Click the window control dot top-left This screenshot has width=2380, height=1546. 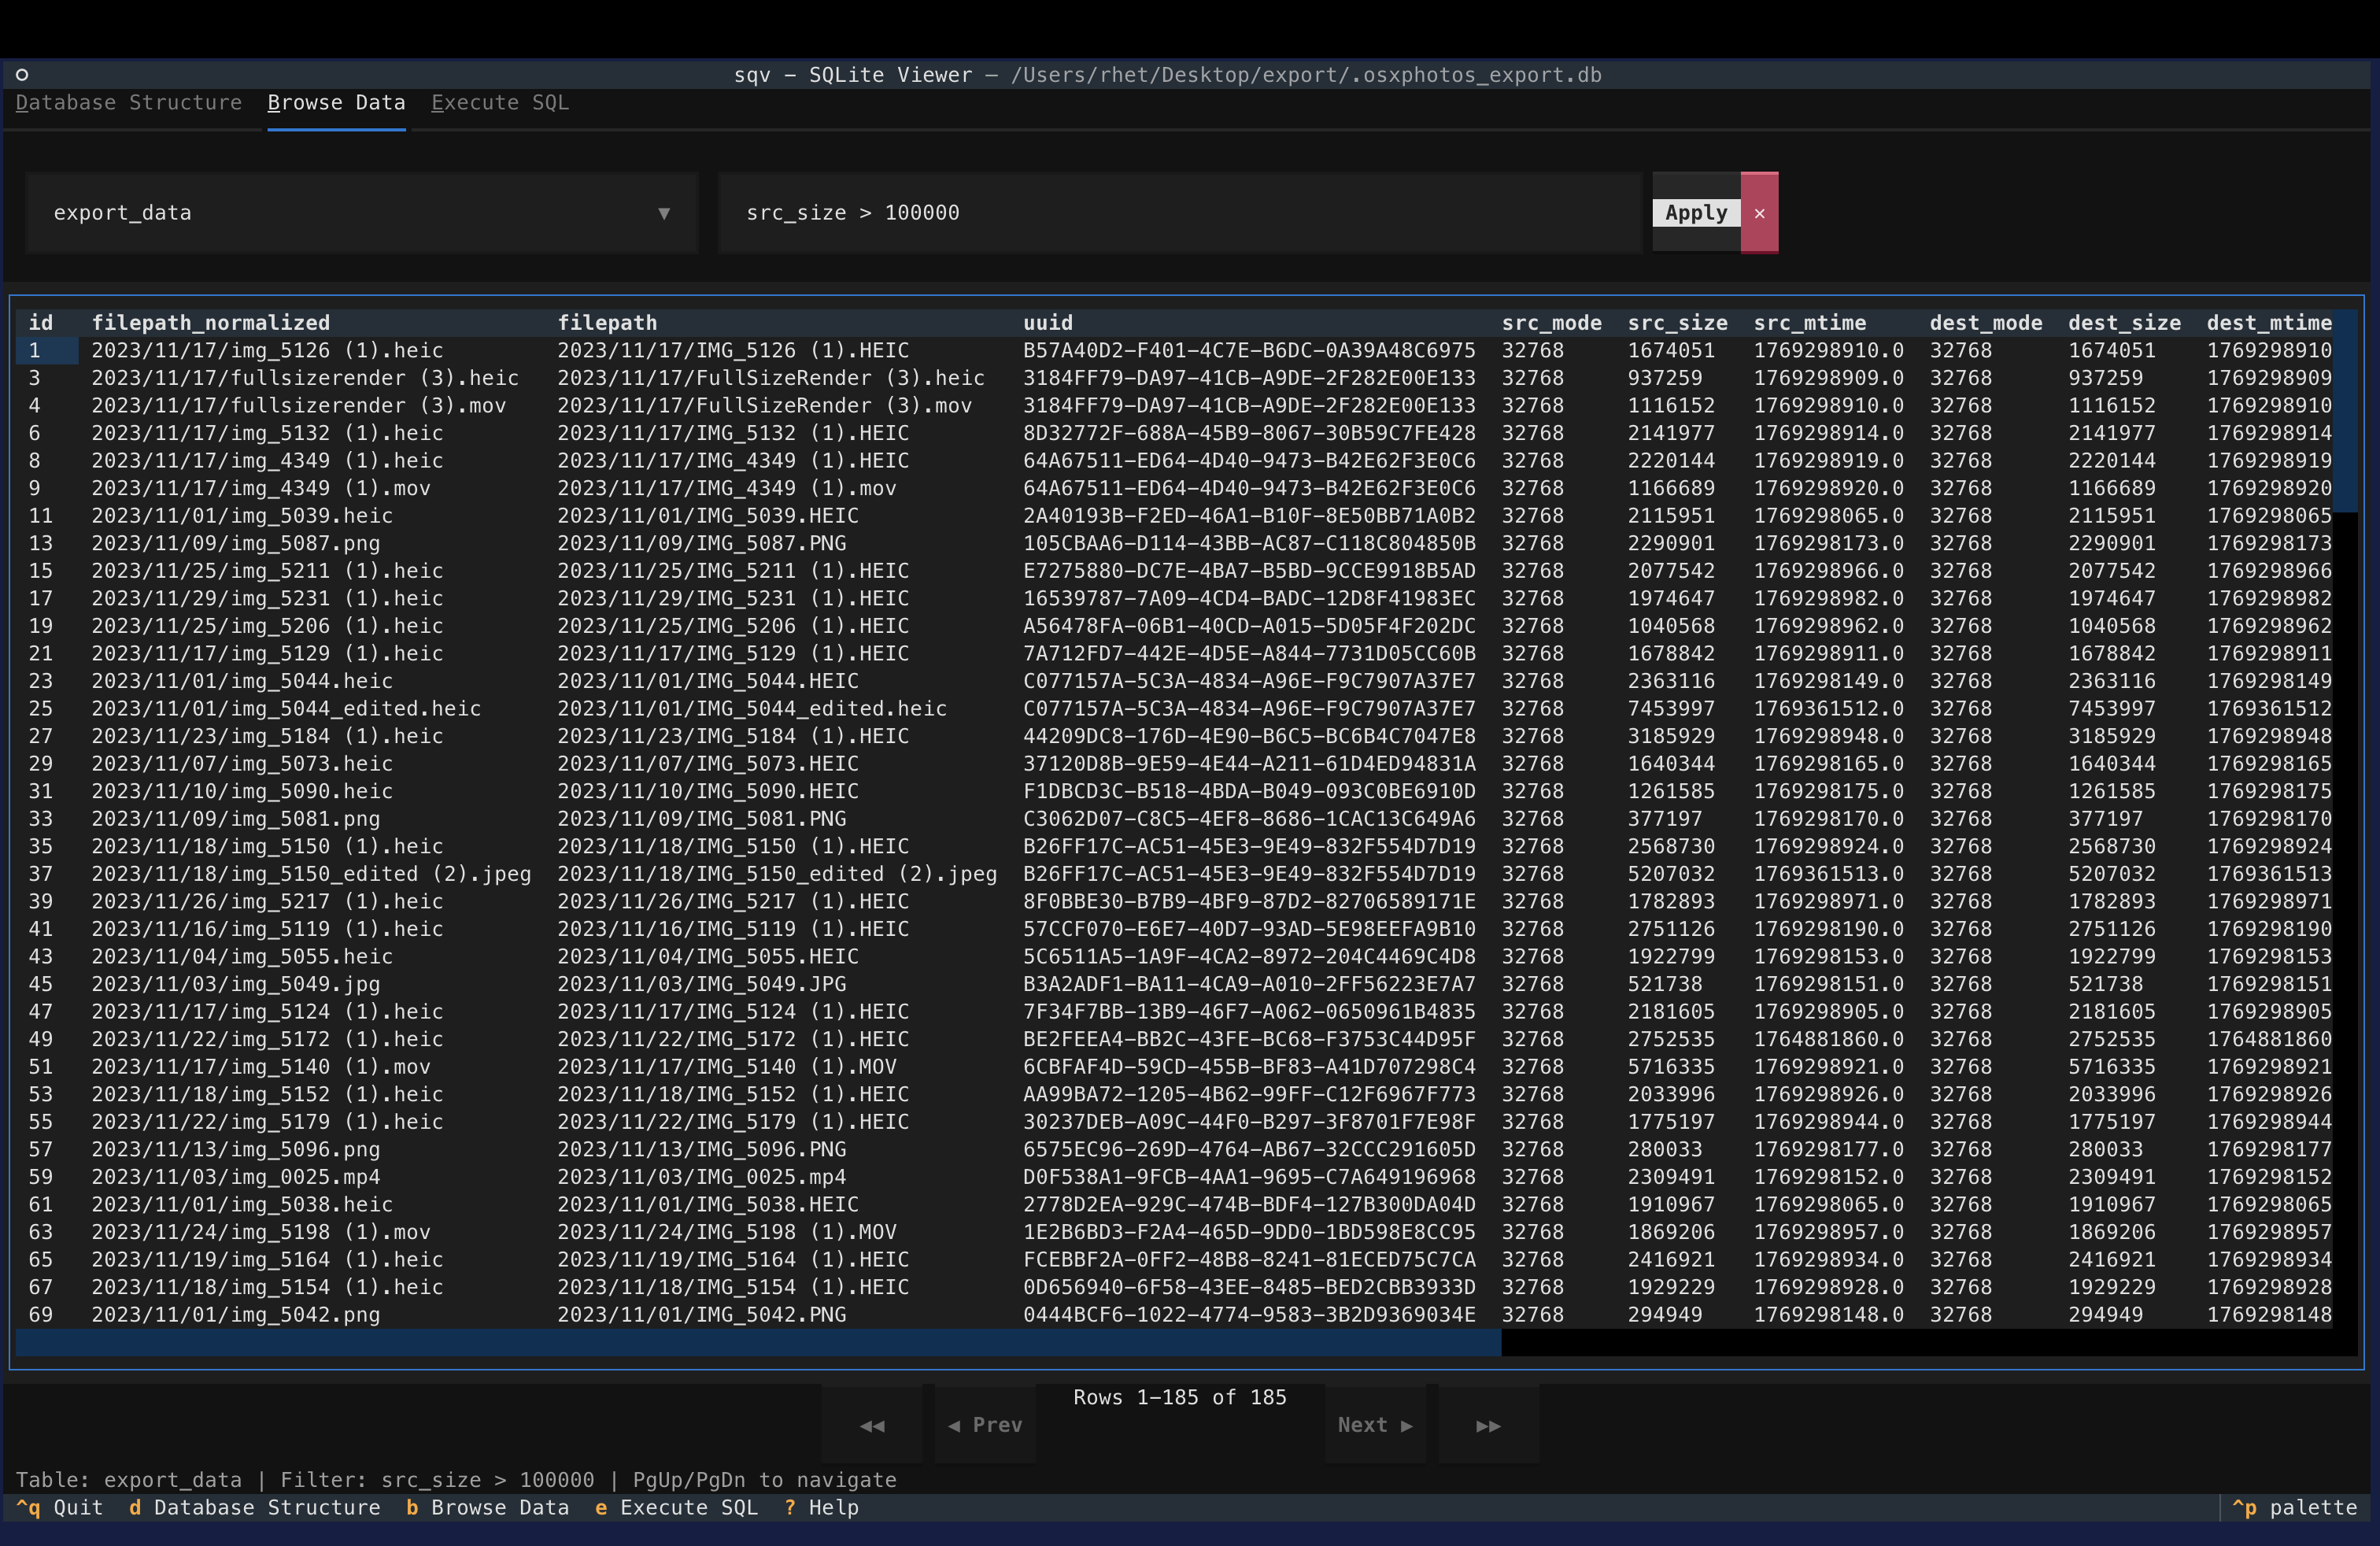pos(22,73)
